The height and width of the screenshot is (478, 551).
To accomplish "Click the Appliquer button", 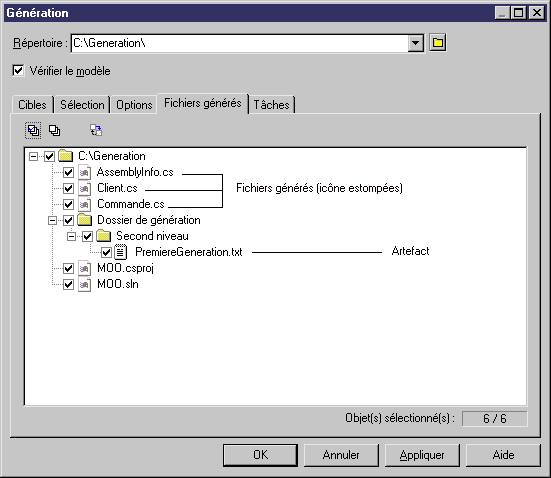I will coord(422,455).
